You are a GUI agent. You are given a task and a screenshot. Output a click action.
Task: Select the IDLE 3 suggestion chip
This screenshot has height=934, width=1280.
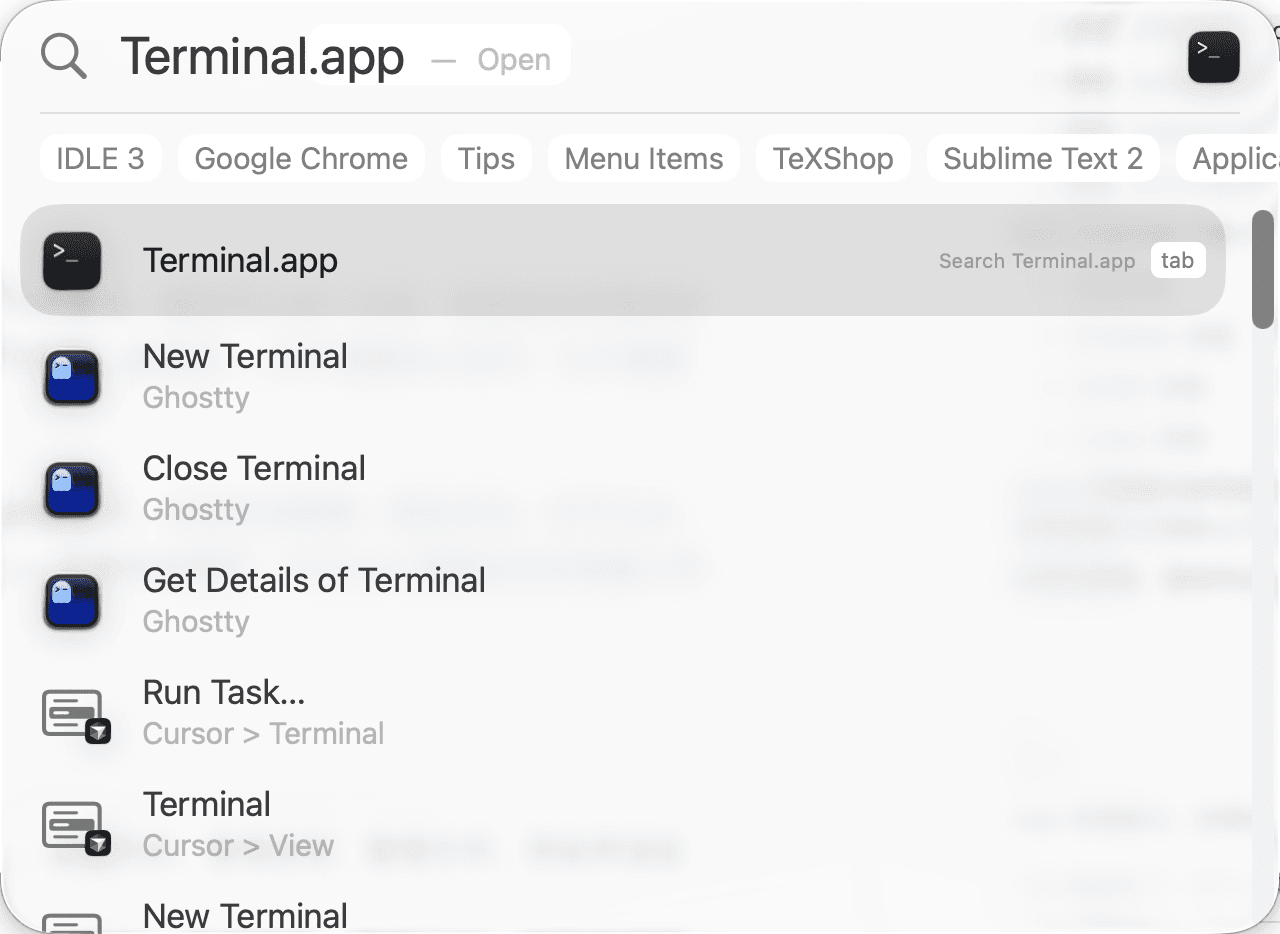100,157
